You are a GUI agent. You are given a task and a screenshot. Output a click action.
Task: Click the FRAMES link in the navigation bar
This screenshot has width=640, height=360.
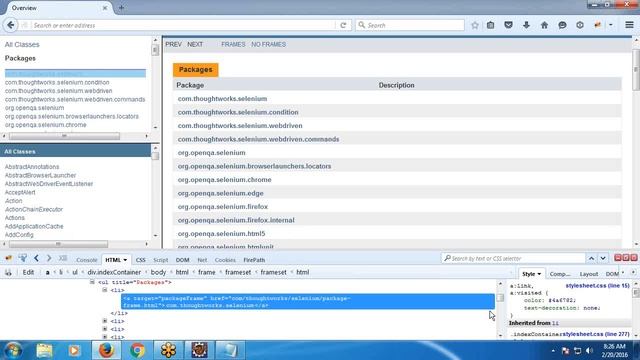click(233, 44)
